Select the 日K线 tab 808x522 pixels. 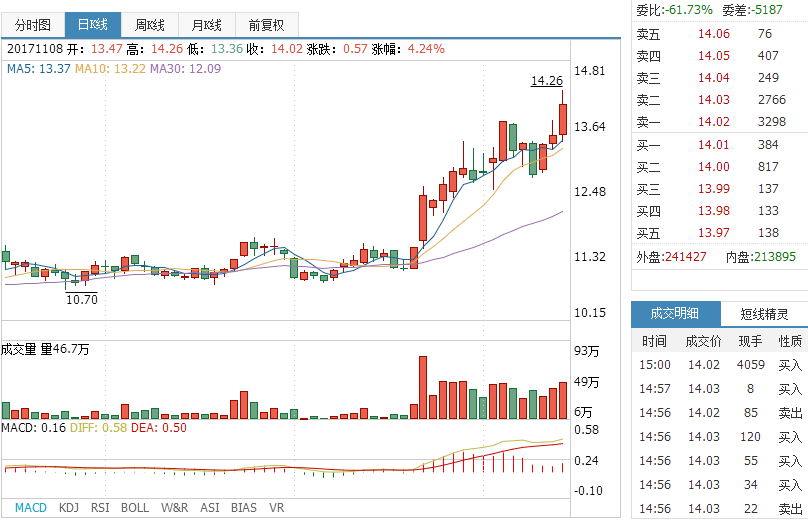pyautogui.click(x=93, y=25)
